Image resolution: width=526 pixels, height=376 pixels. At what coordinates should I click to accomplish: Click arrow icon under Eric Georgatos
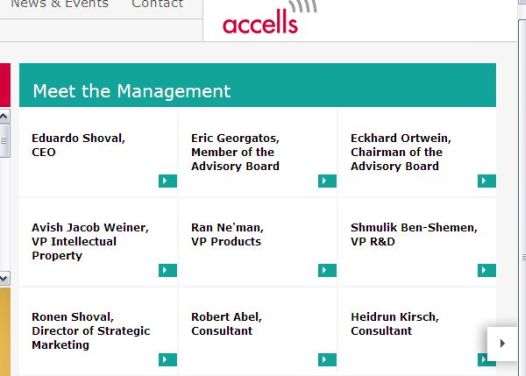327,181
